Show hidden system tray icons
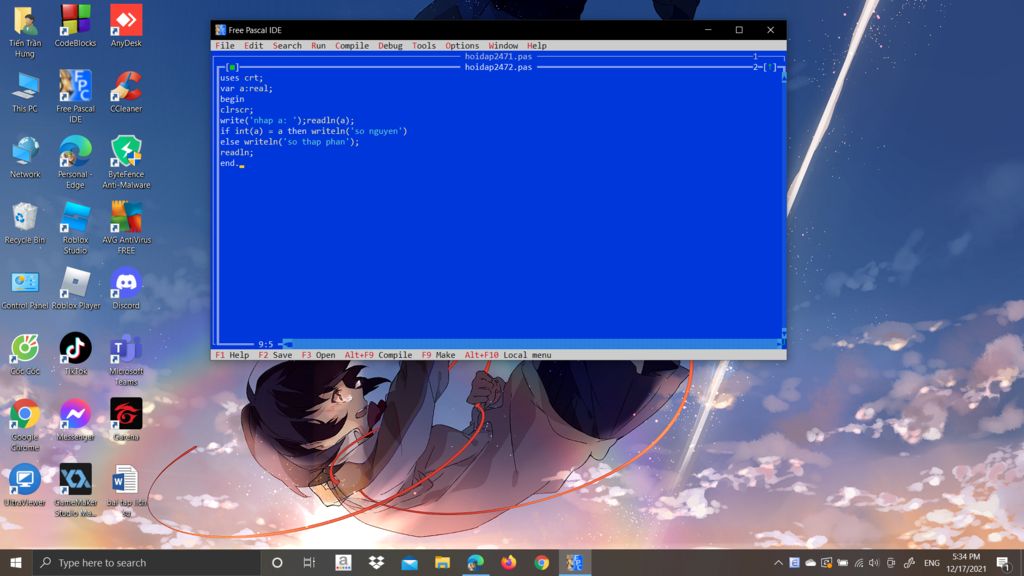 778,563
